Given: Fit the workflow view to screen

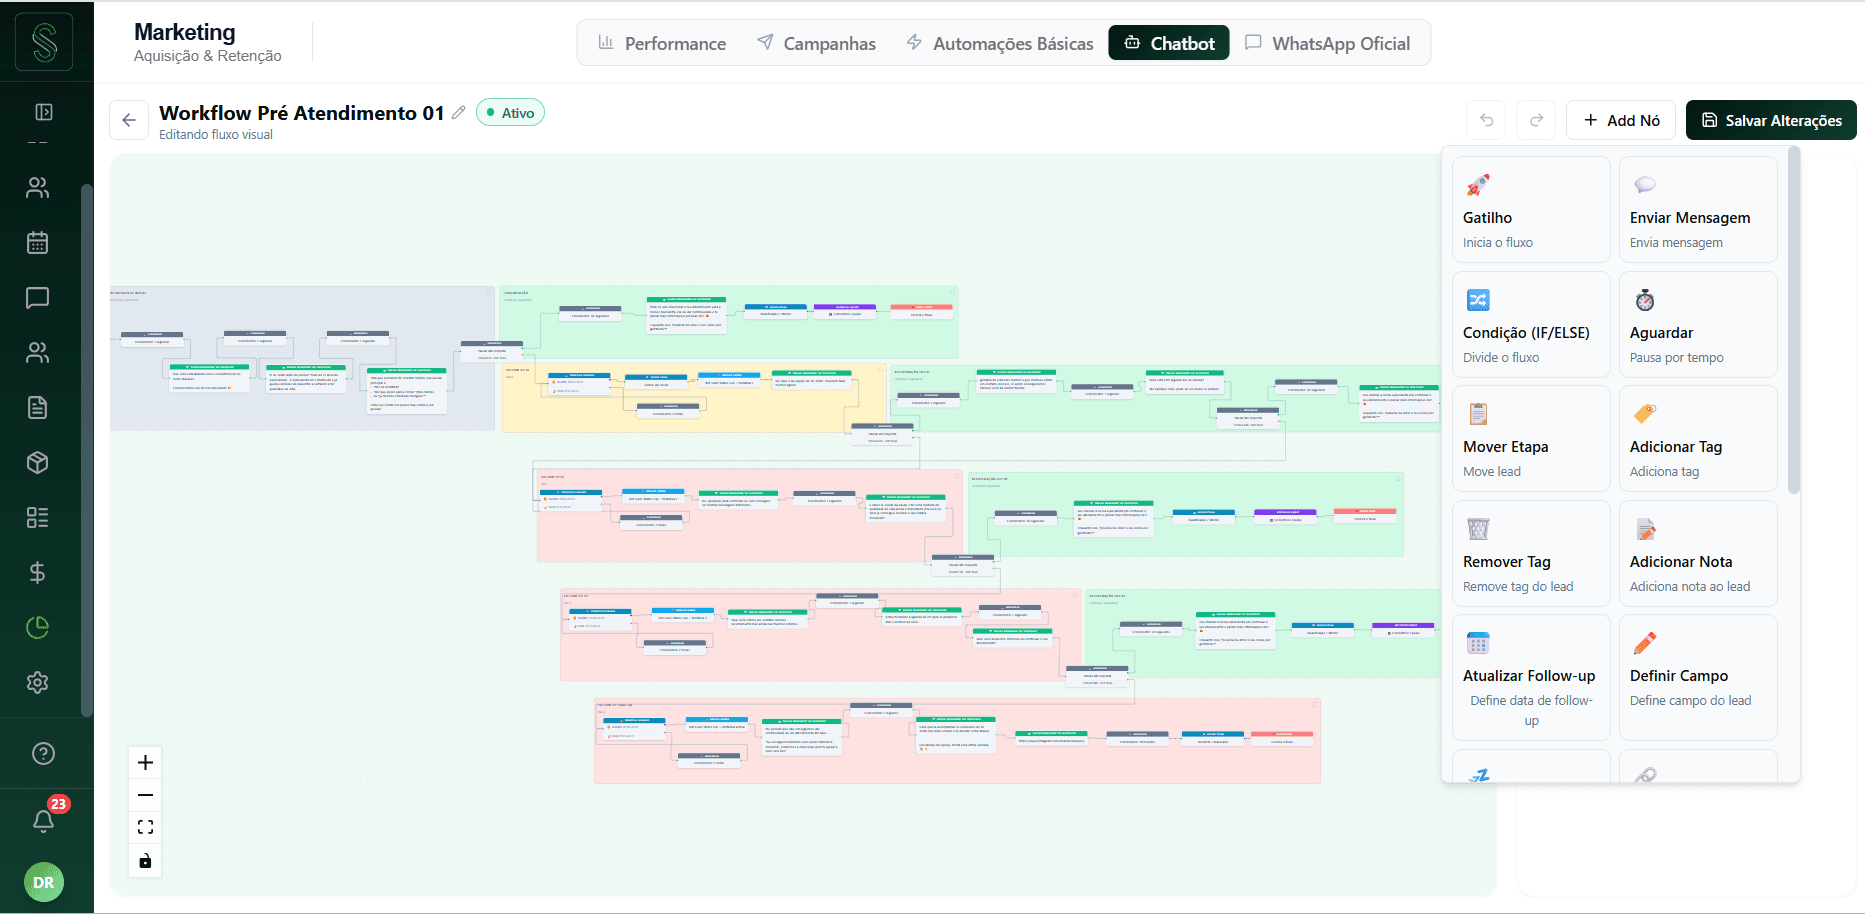Looking at the screenshot, I should pyautogui.click(x=145, y=827).
